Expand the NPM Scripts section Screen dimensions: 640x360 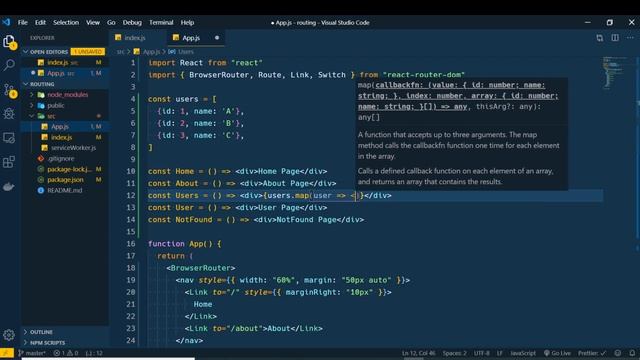pos(47,342)
